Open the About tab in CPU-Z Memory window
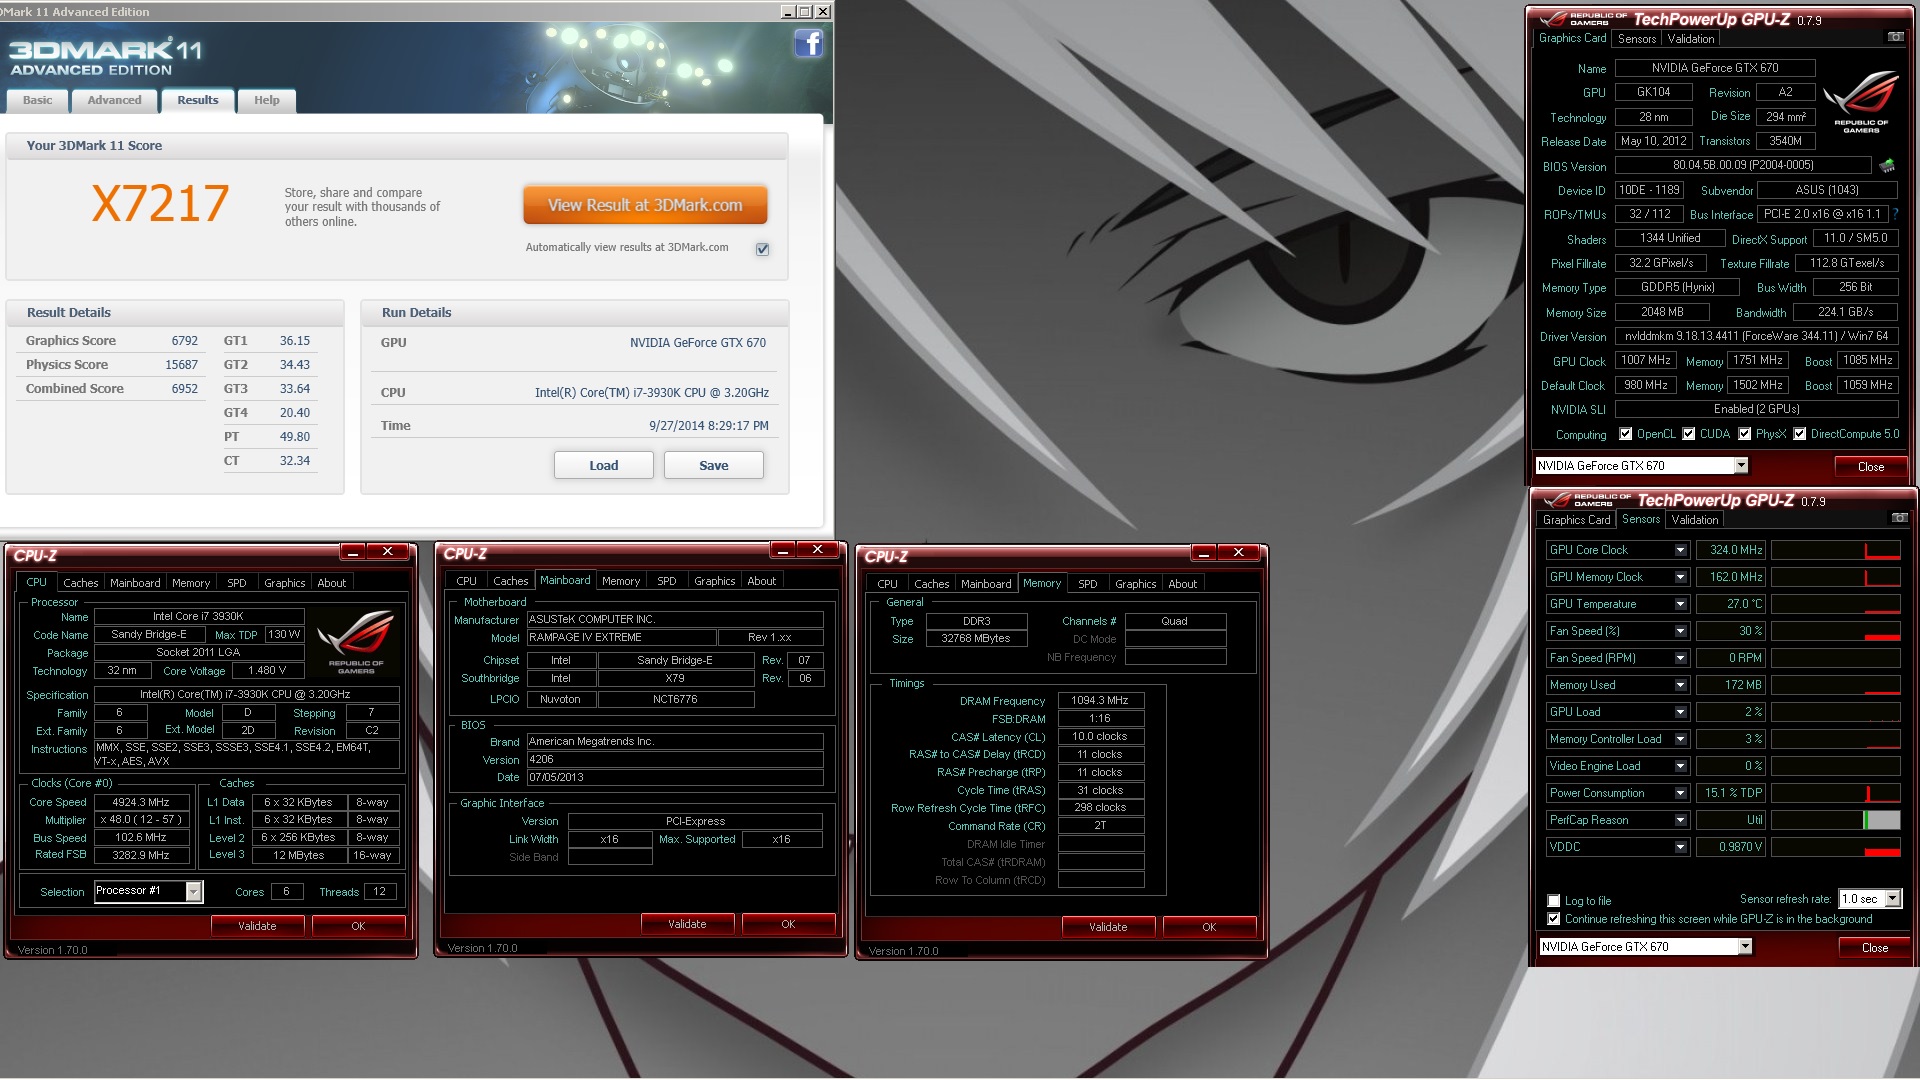The image size is (1920, 1080). pos(1183,584)
